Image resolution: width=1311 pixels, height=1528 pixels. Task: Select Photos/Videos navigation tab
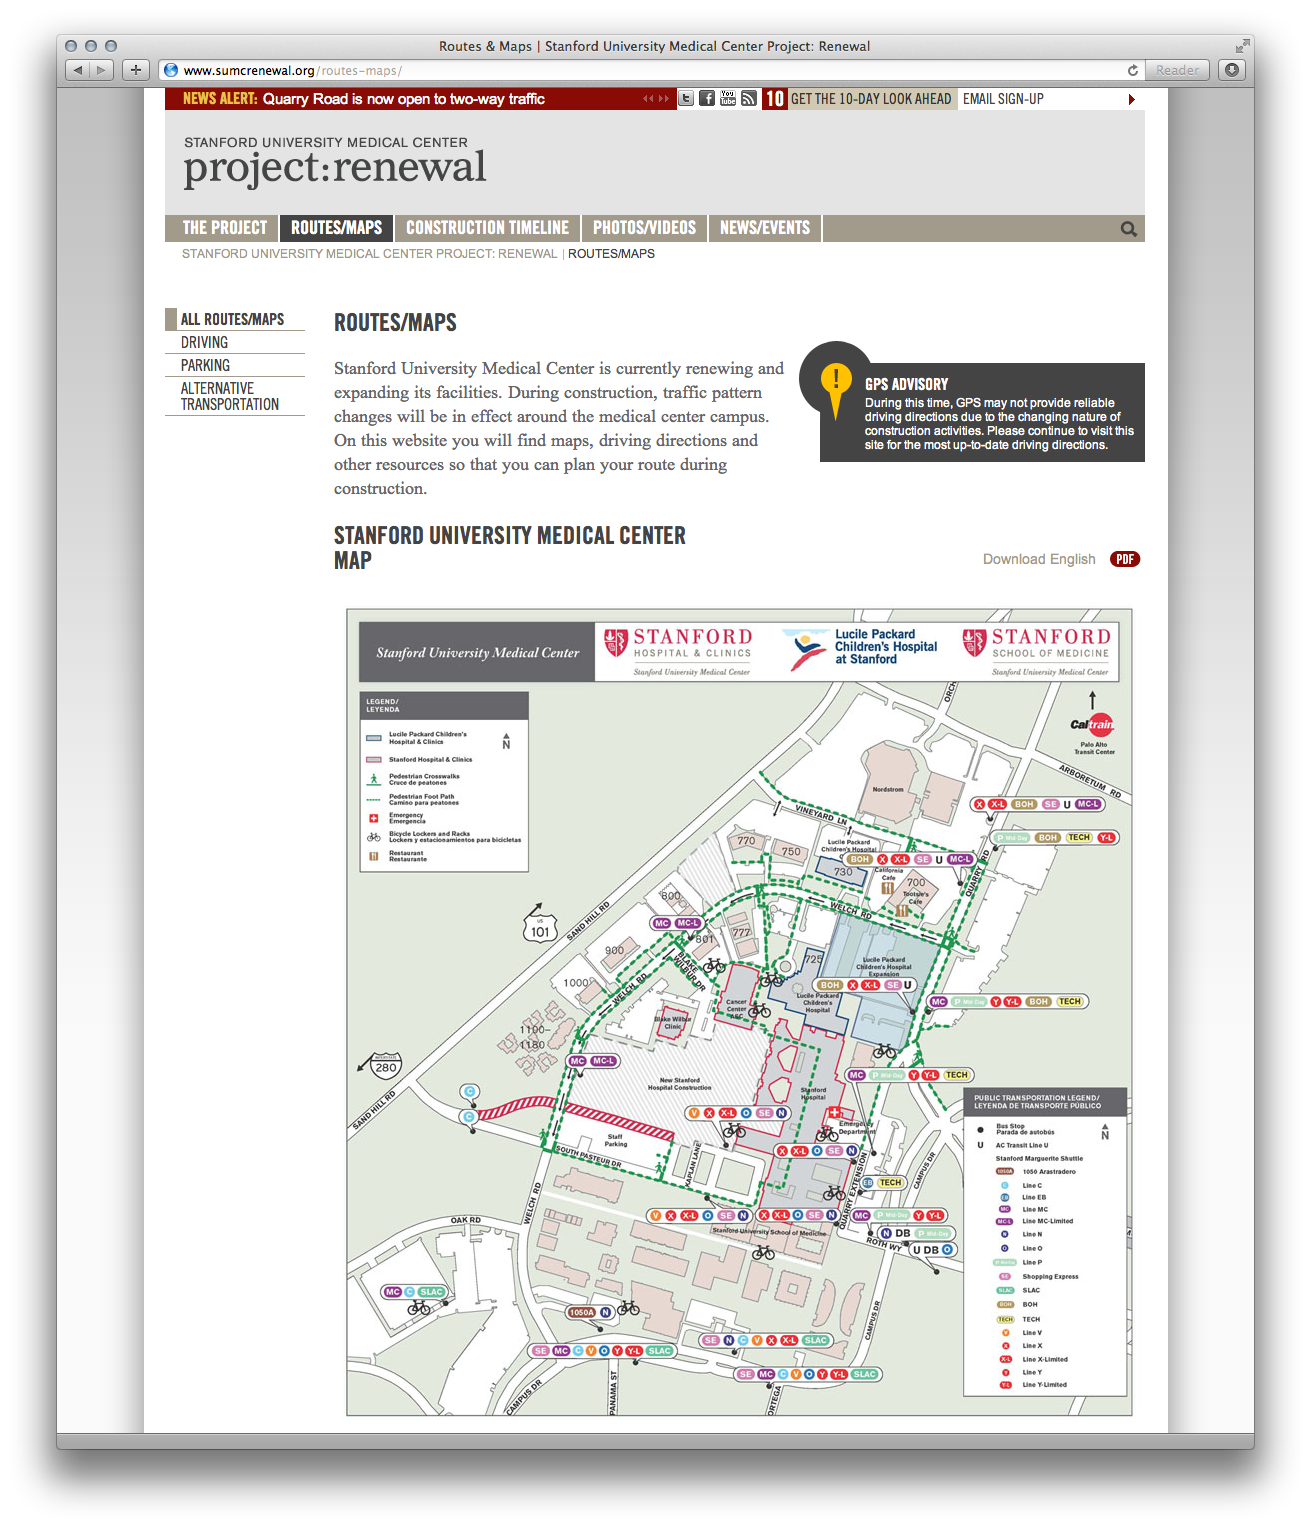[x=644, y=228]
